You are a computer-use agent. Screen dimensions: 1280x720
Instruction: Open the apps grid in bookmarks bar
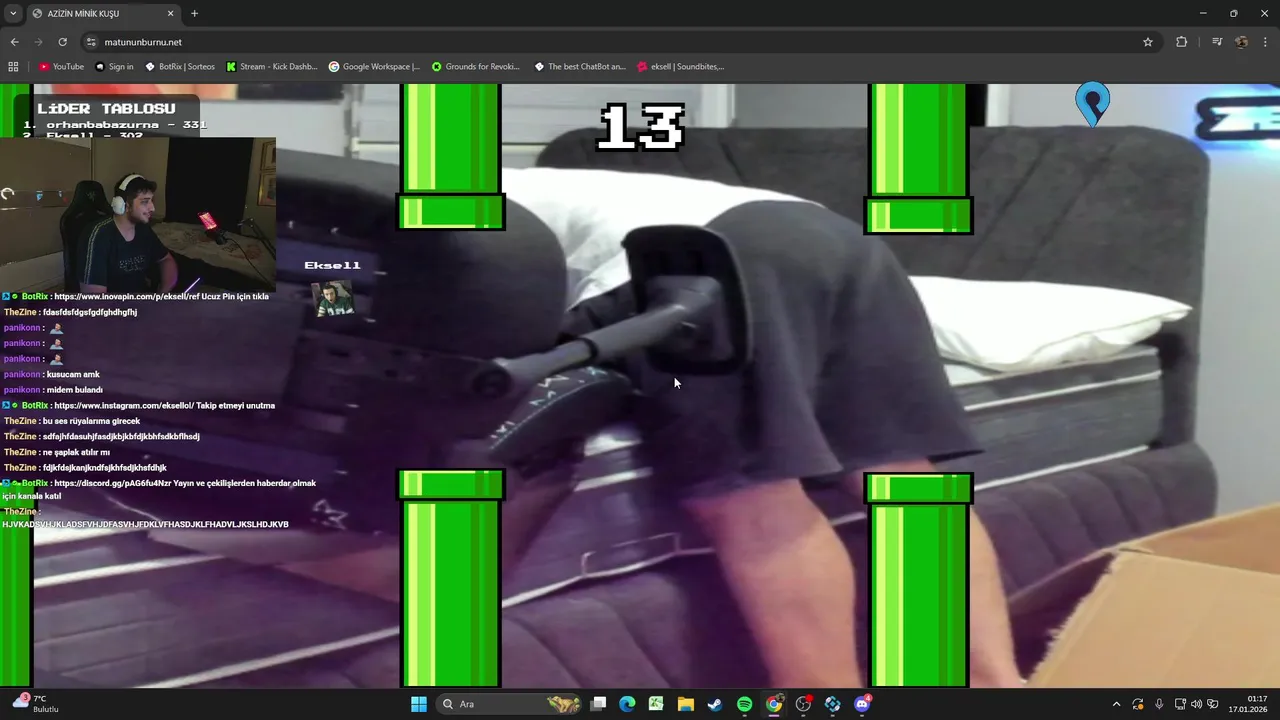(13, 67)
